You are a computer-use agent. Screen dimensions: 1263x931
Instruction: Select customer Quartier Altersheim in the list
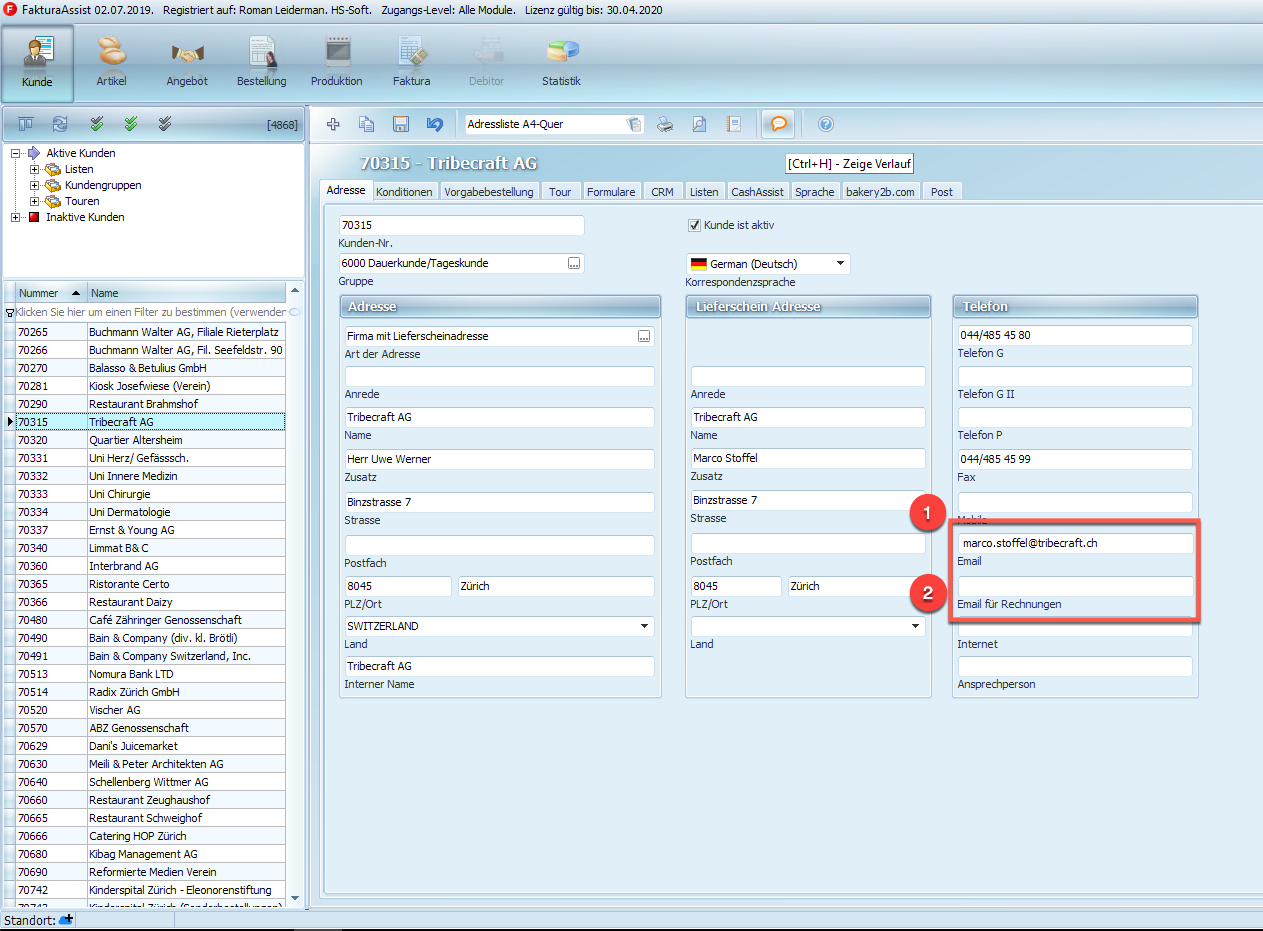point(150,440)
